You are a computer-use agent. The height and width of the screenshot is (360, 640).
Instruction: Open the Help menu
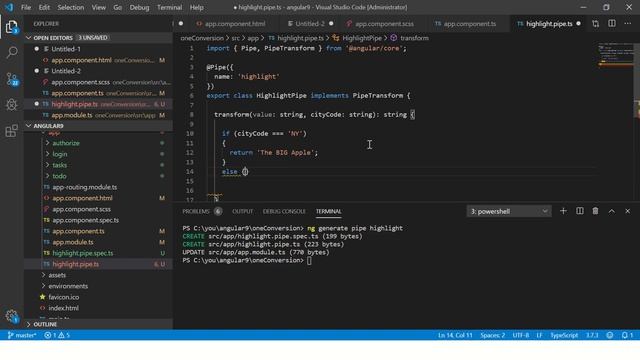tap(196, 7)
